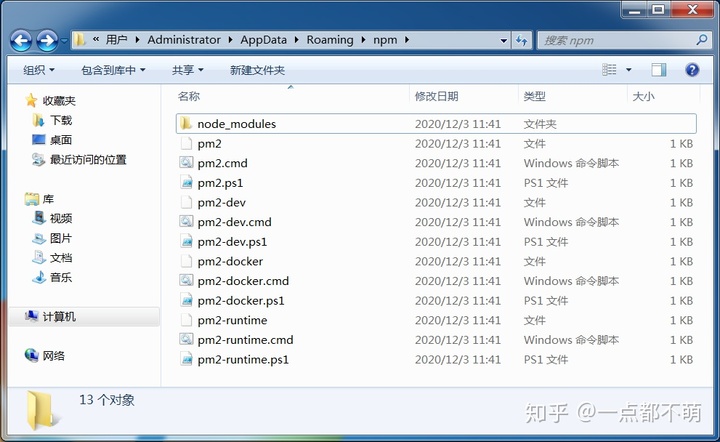
Task: Expand the arrow after Administrator in breadcrumb
Action: [x=230, y=40]
